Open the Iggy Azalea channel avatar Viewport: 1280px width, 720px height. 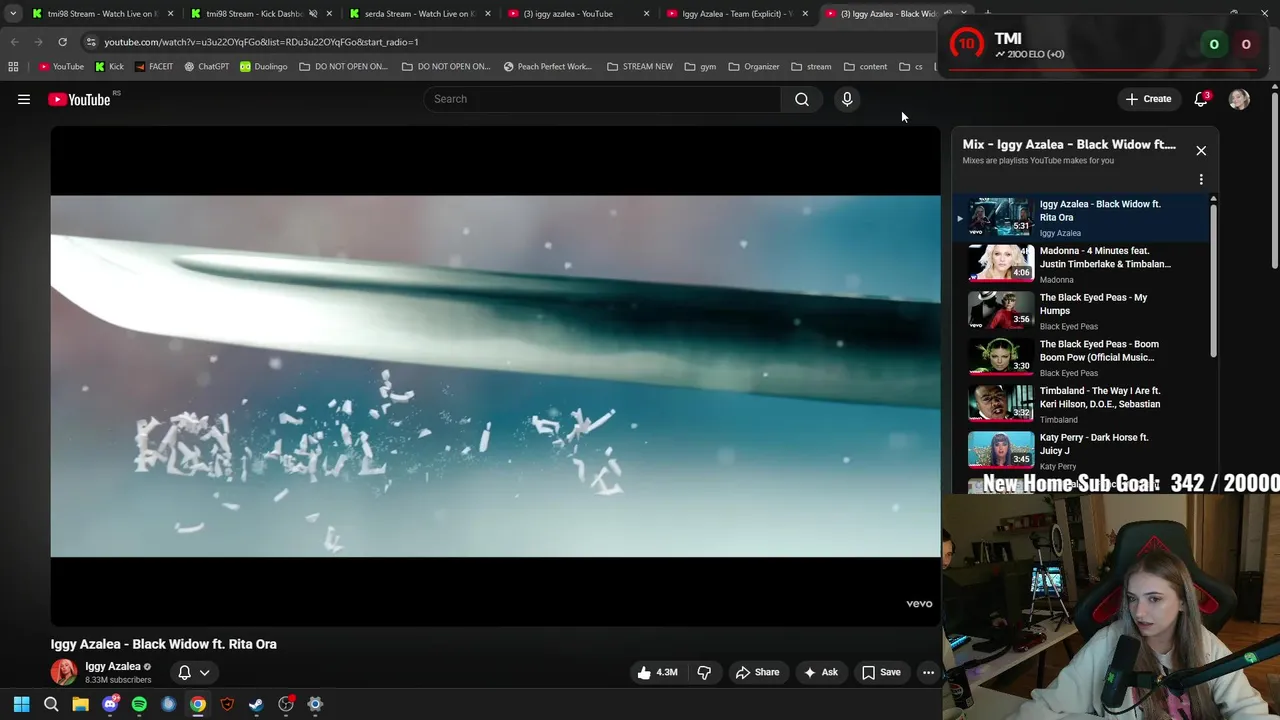(64, 672)
